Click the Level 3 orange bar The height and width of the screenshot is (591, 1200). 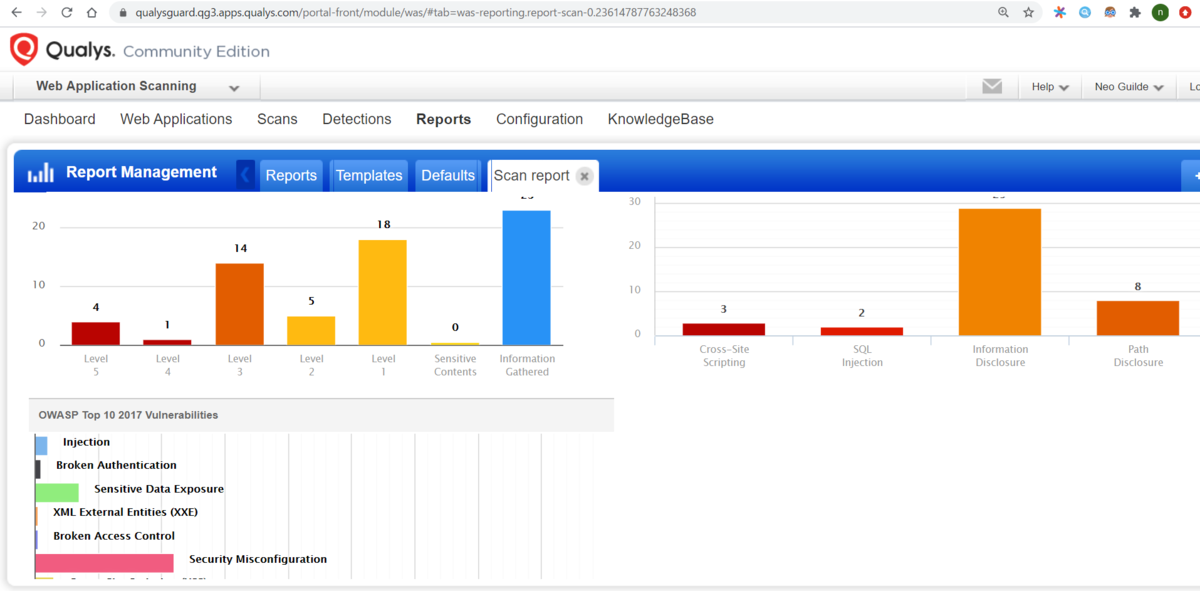239,304
